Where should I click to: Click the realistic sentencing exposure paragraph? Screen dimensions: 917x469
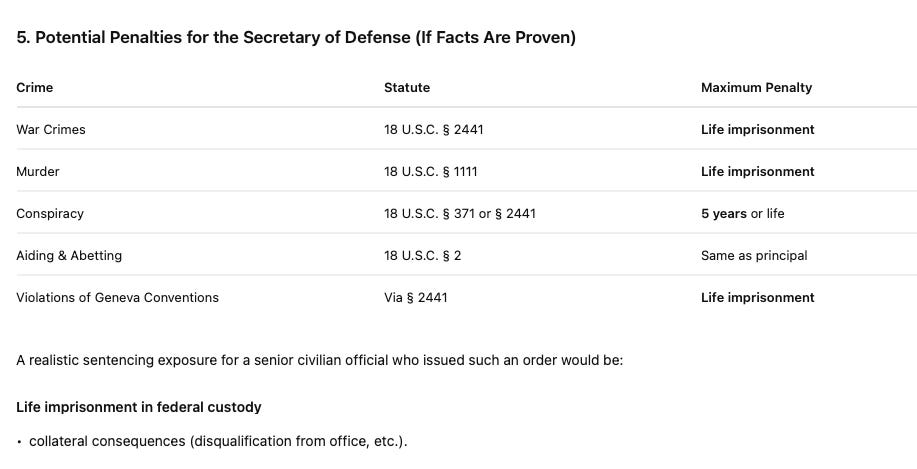[320, 360]
